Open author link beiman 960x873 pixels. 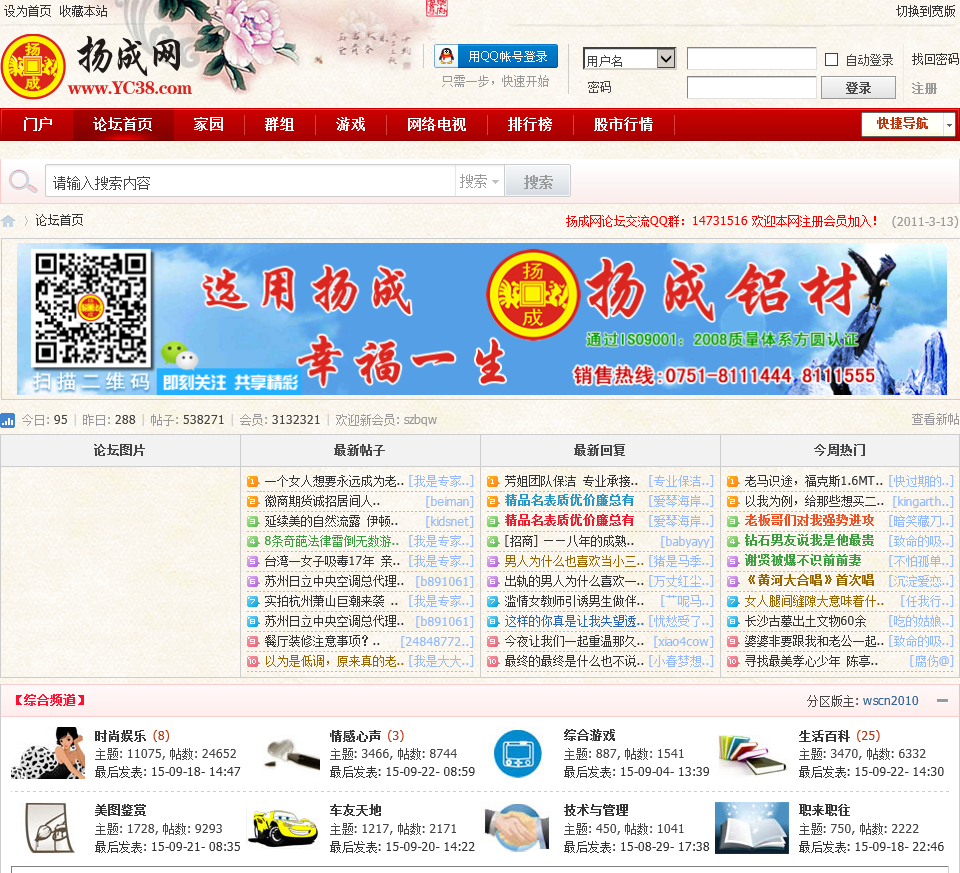449,501
